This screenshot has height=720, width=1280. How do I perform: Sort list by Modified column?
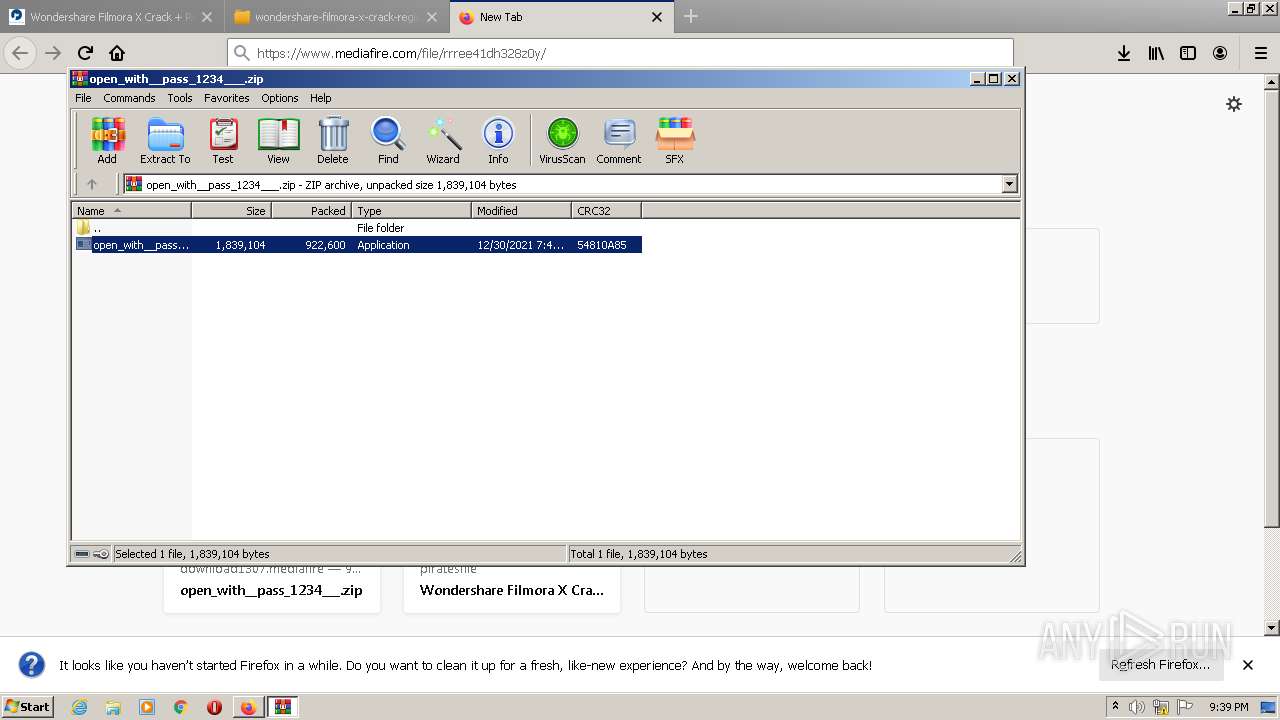pyautogui.click(x=521, y=210)
